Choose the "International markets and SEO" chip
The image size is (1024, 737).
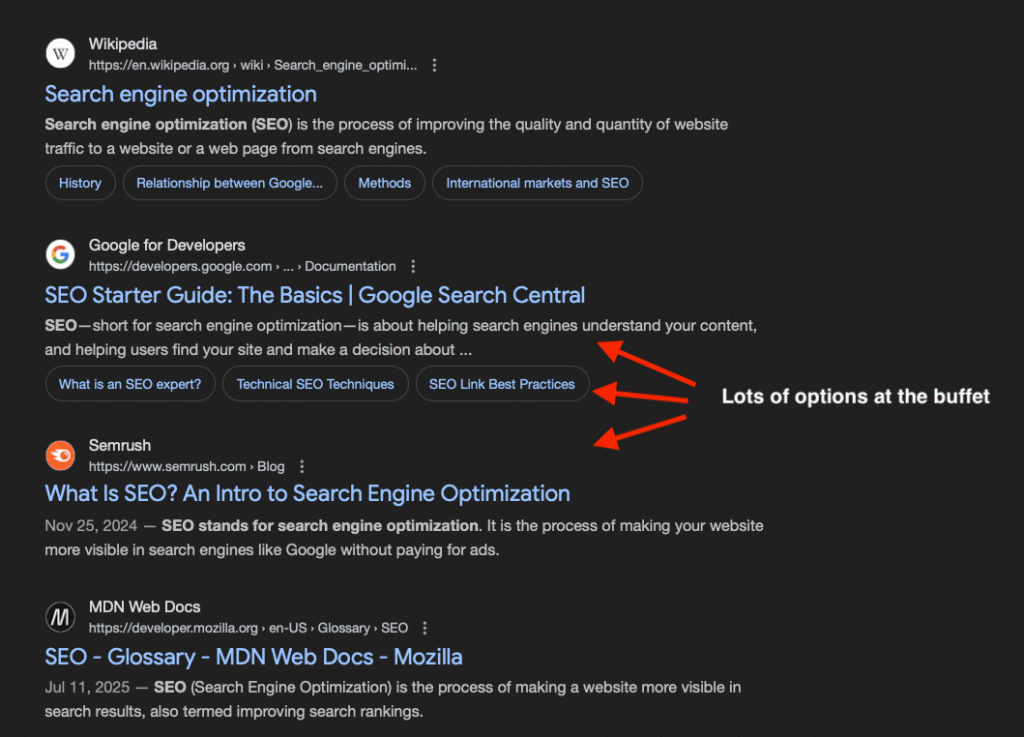(x=537, y=183)
